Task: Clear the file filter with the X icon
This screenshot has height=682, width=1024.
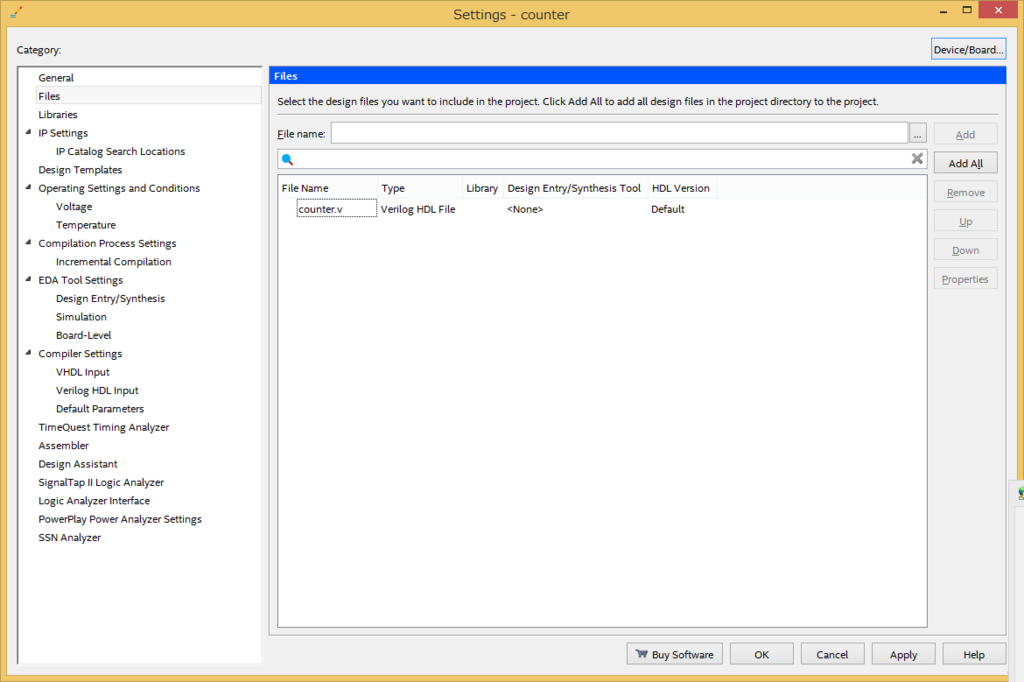Action: [x=917, y=158]
